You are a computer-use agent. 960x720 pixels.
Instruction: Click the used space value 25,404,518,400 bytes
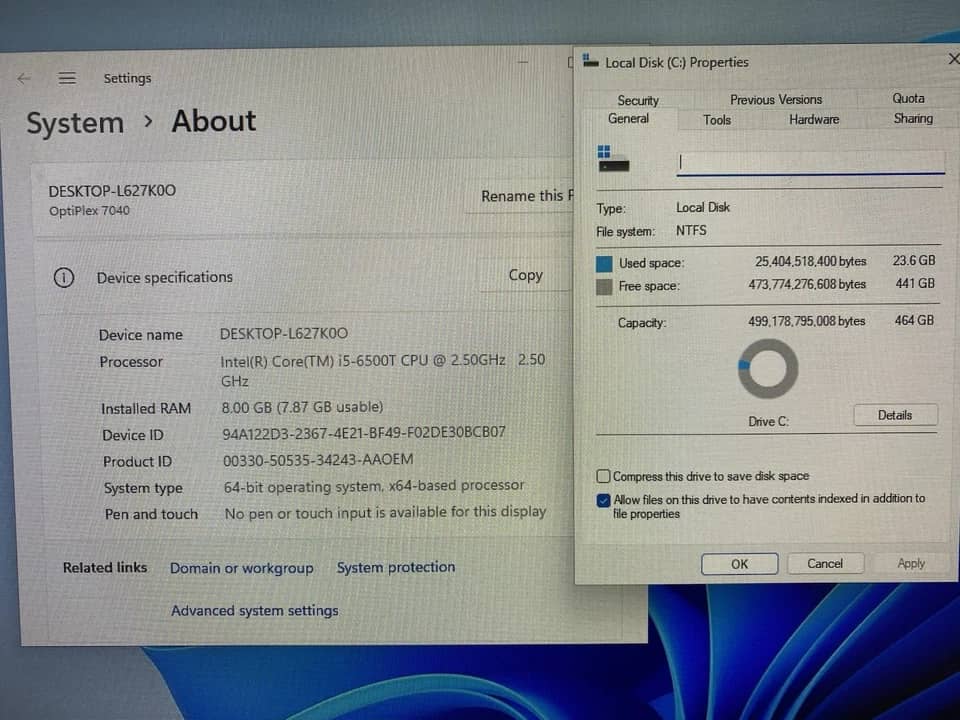810,261
